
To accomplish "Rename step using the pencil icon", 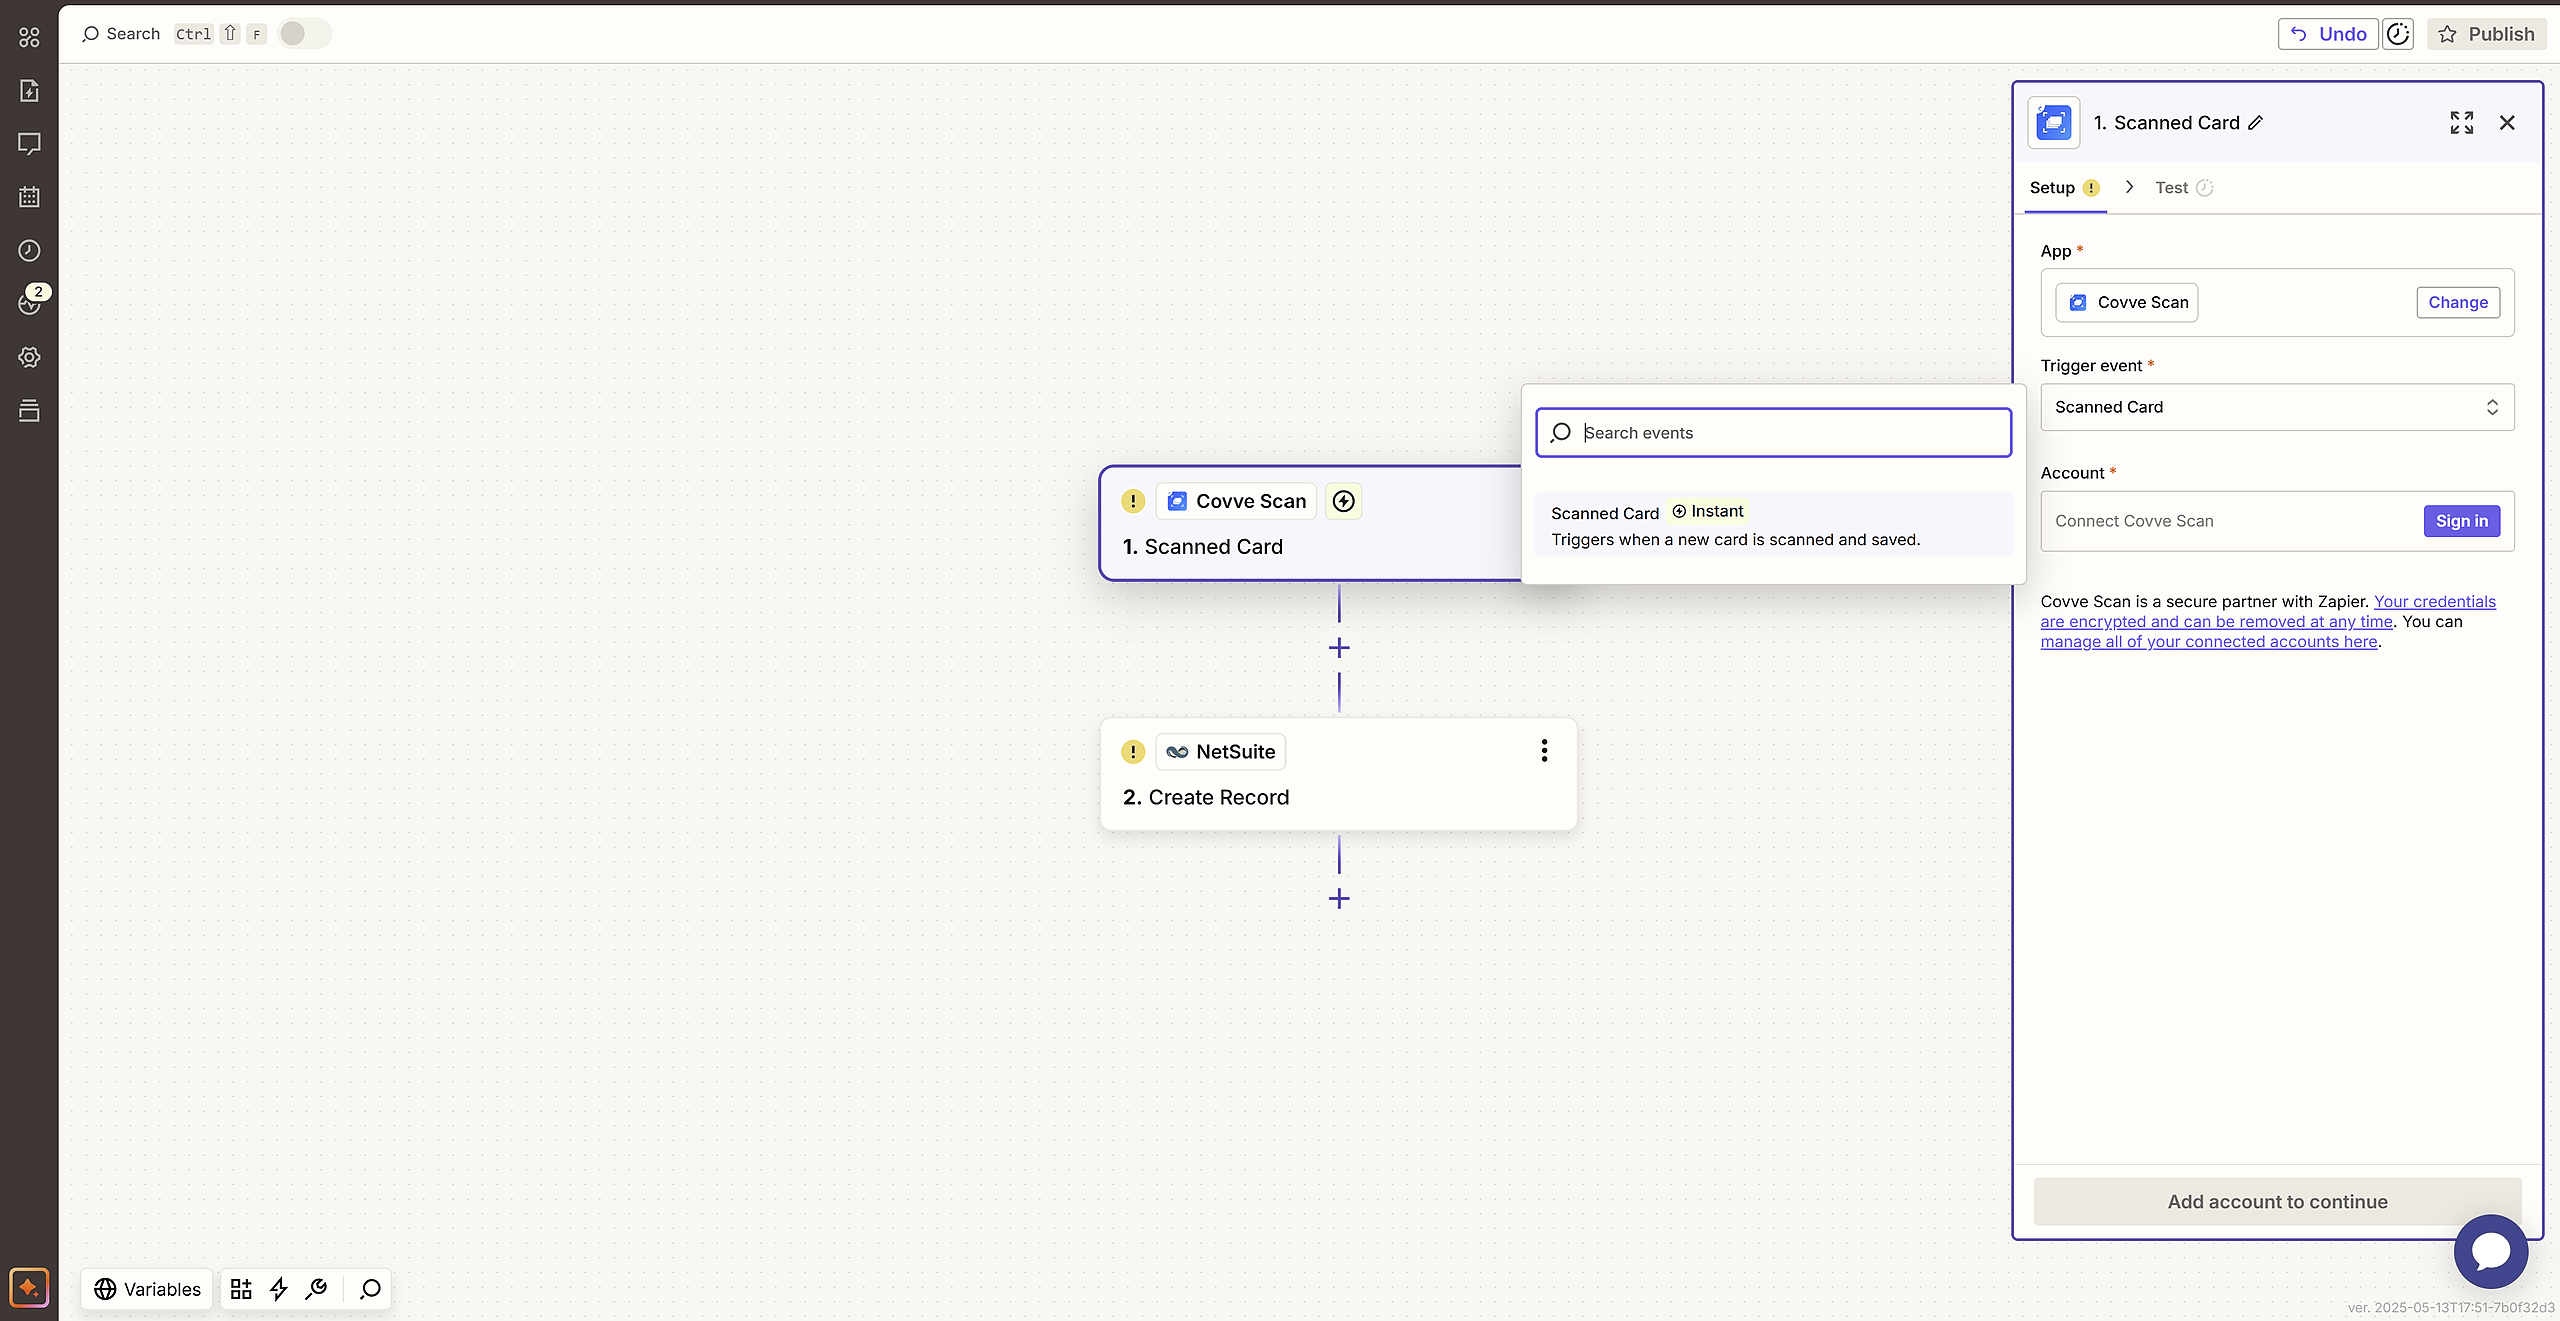I will (x=2256, y=123).
